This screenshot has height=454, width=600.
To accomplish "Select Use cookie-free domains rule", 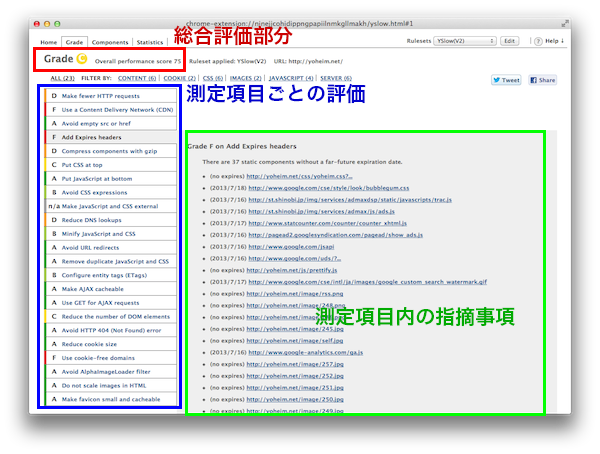I will coord(111,358).
